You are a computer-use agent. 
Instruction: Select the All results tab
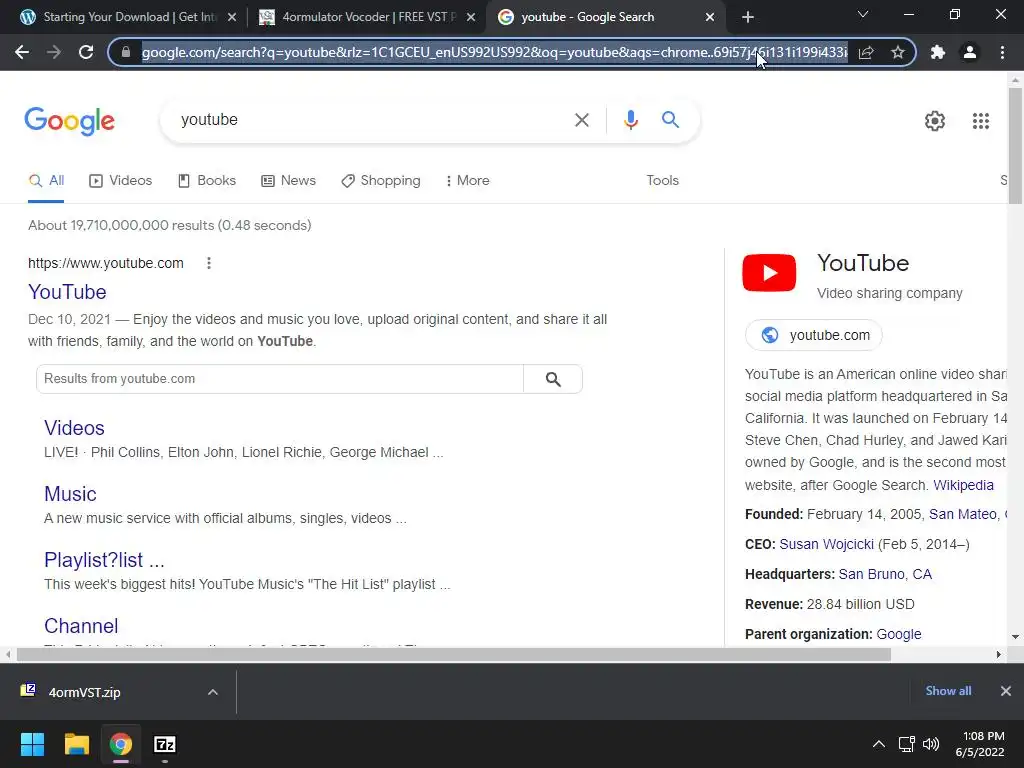tap(46, 181)
